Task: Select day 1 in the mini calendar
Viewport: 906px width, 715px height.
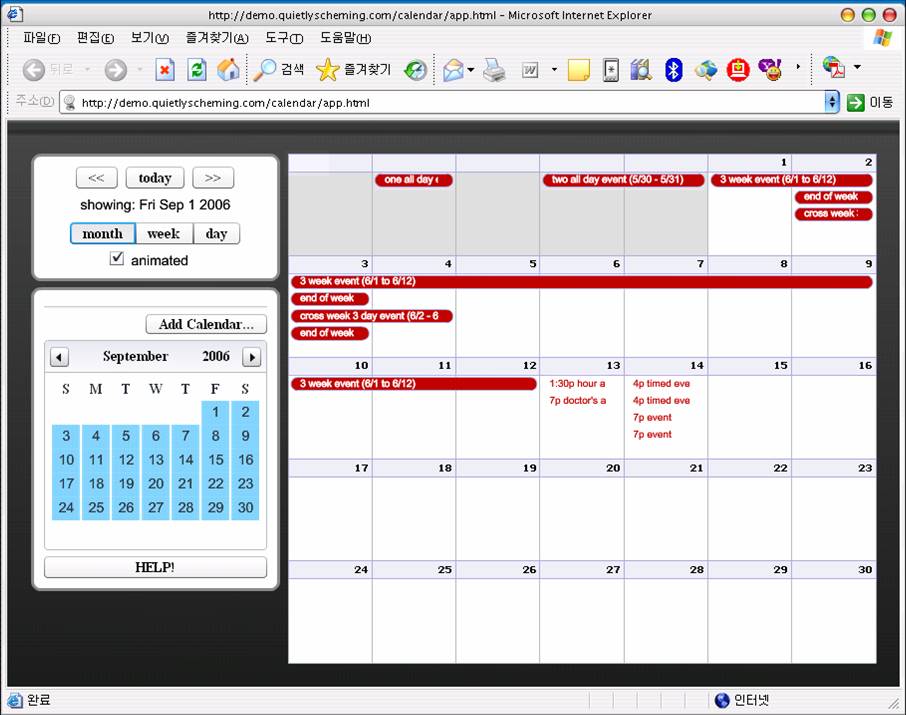Action: [x=216, y=412]
